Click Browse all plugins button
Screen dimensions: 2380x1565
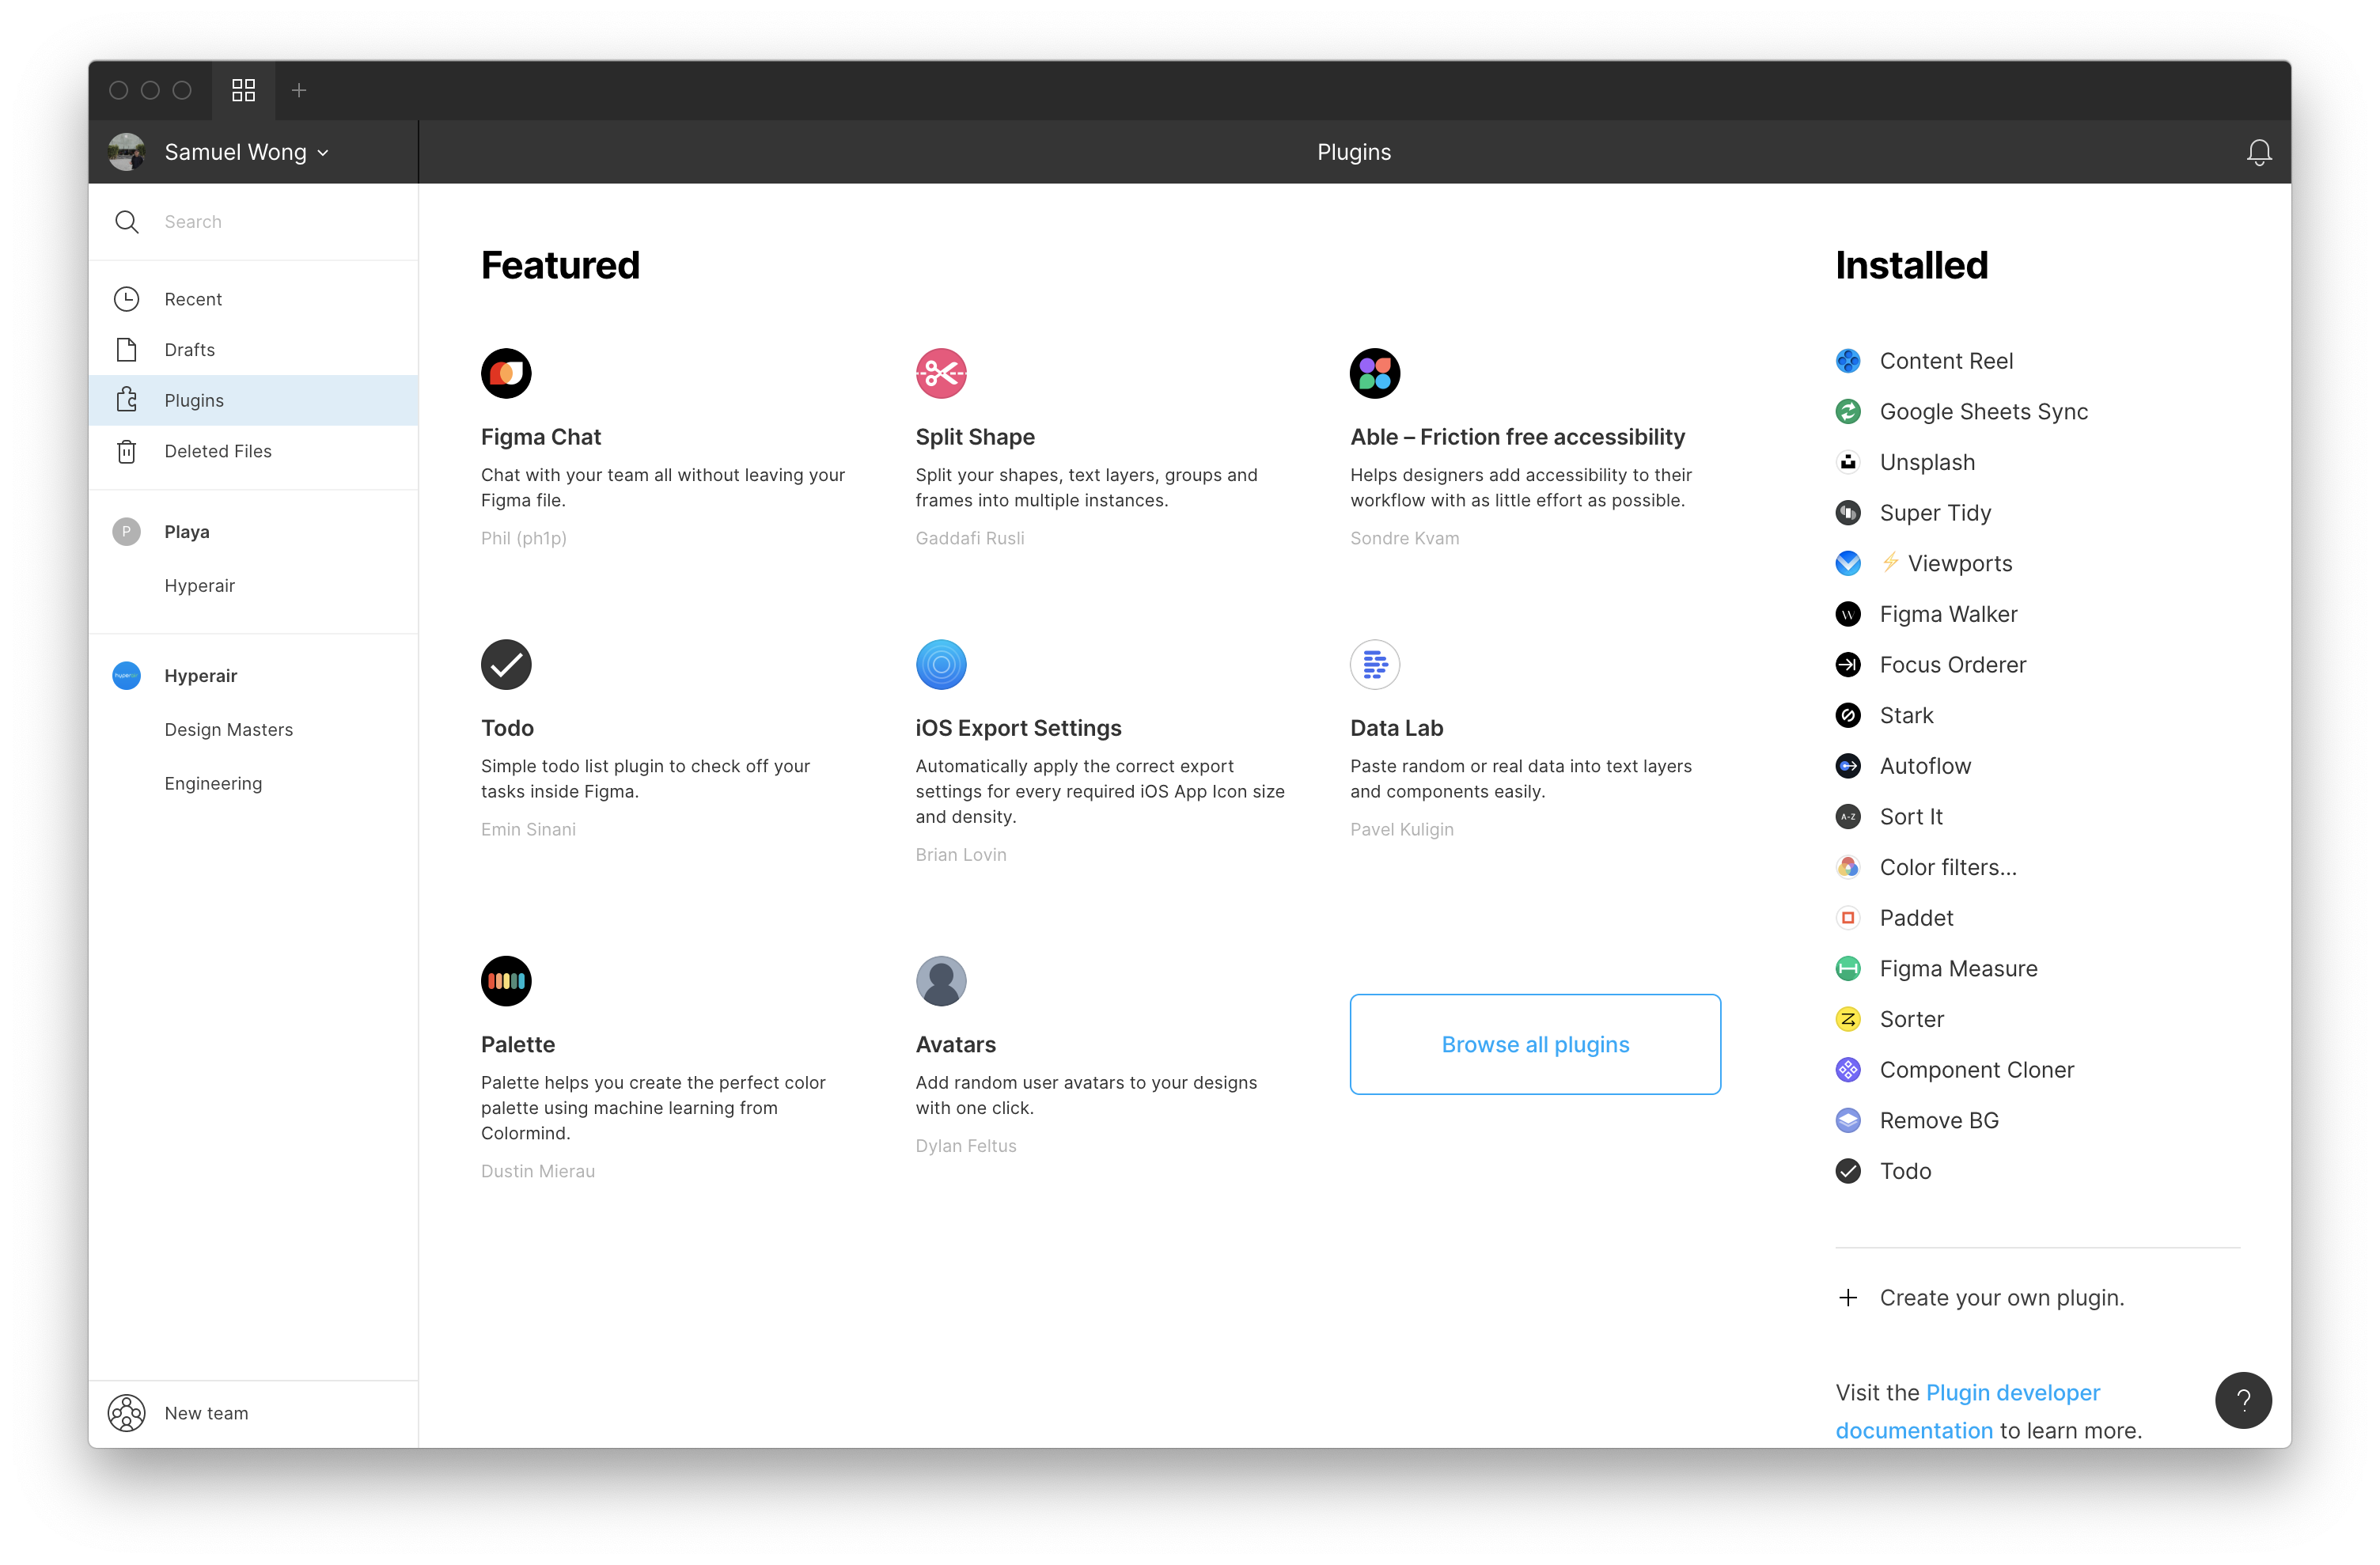1535,1043
